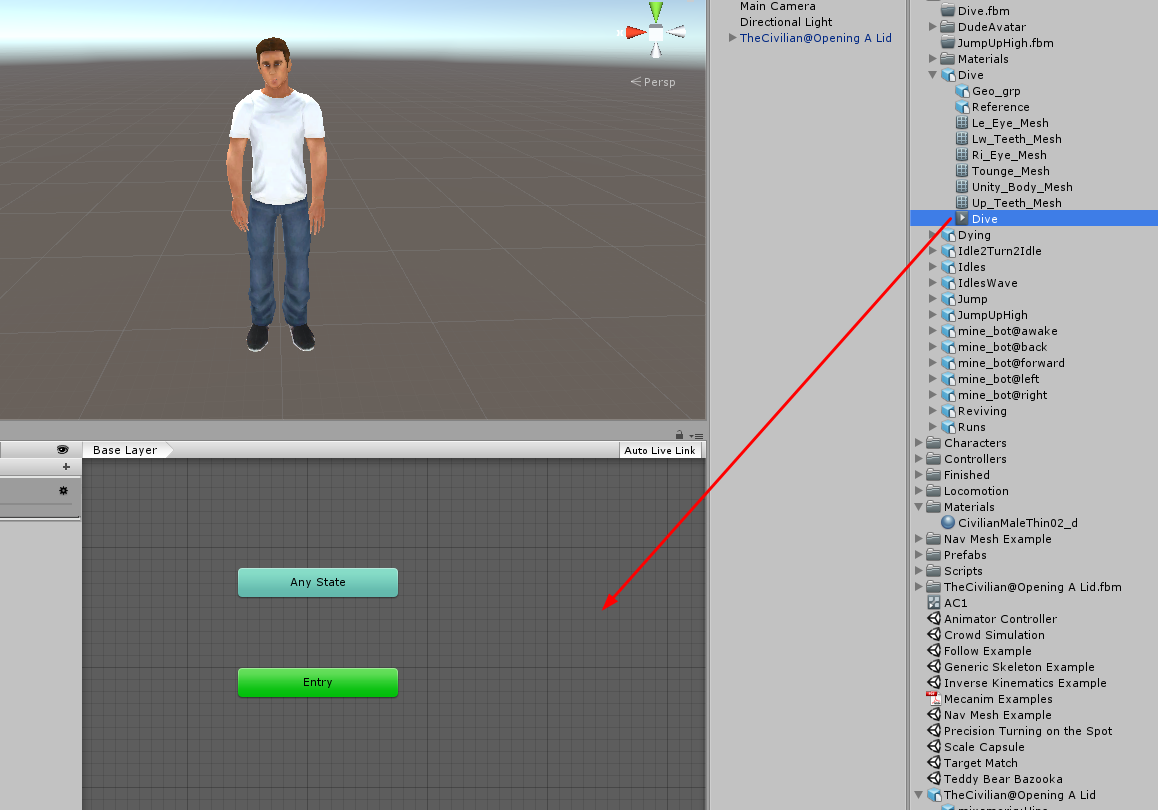Image resolution: width=1158 pixels, height=810 pixels.
Task: Collapse the Dive model hierarchy
Action: tap(932, 74)
